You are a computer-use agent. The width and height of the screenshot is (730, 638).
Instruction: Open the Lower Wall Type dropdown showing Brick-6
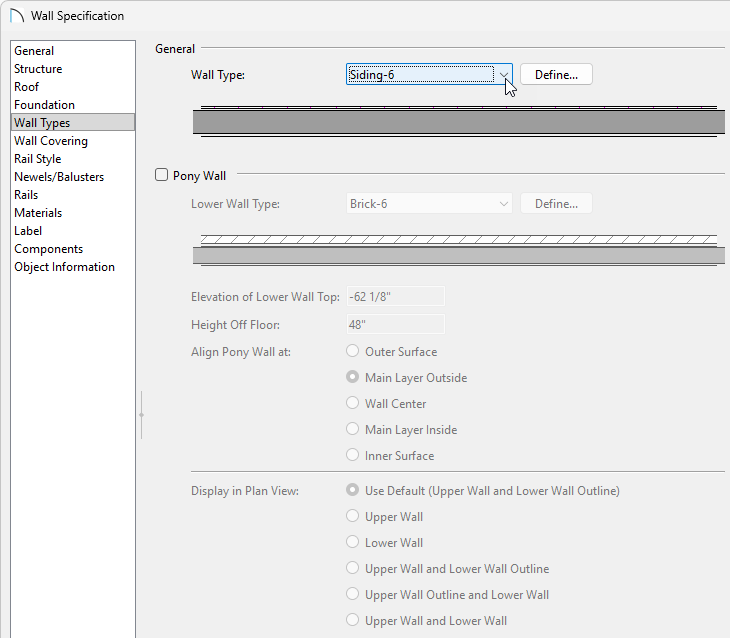click(429, 204)
